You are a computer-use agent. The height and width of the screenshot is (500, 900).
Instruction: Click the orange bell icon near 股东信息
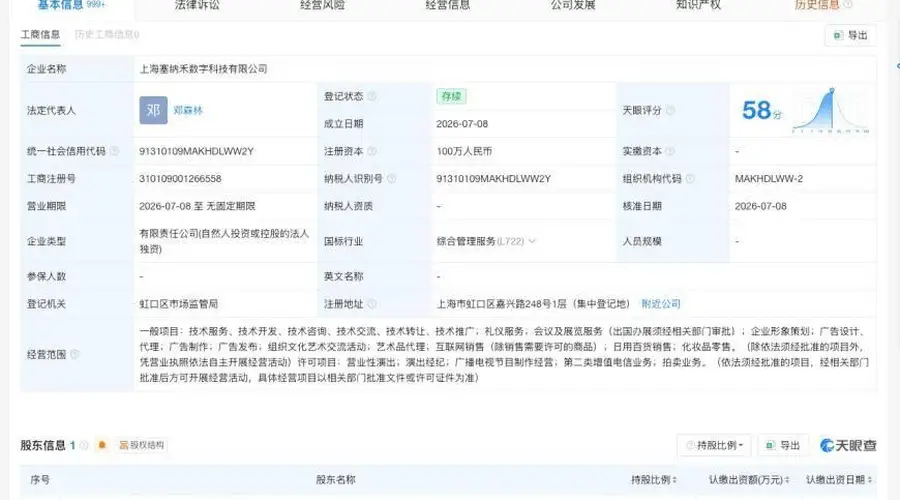(x=102, y=445)
